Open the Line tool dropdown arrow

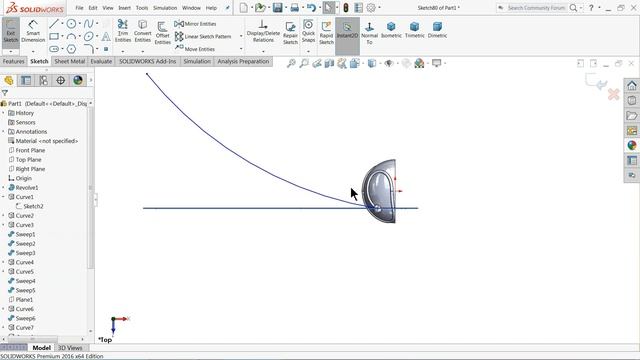tap(62, 24)
